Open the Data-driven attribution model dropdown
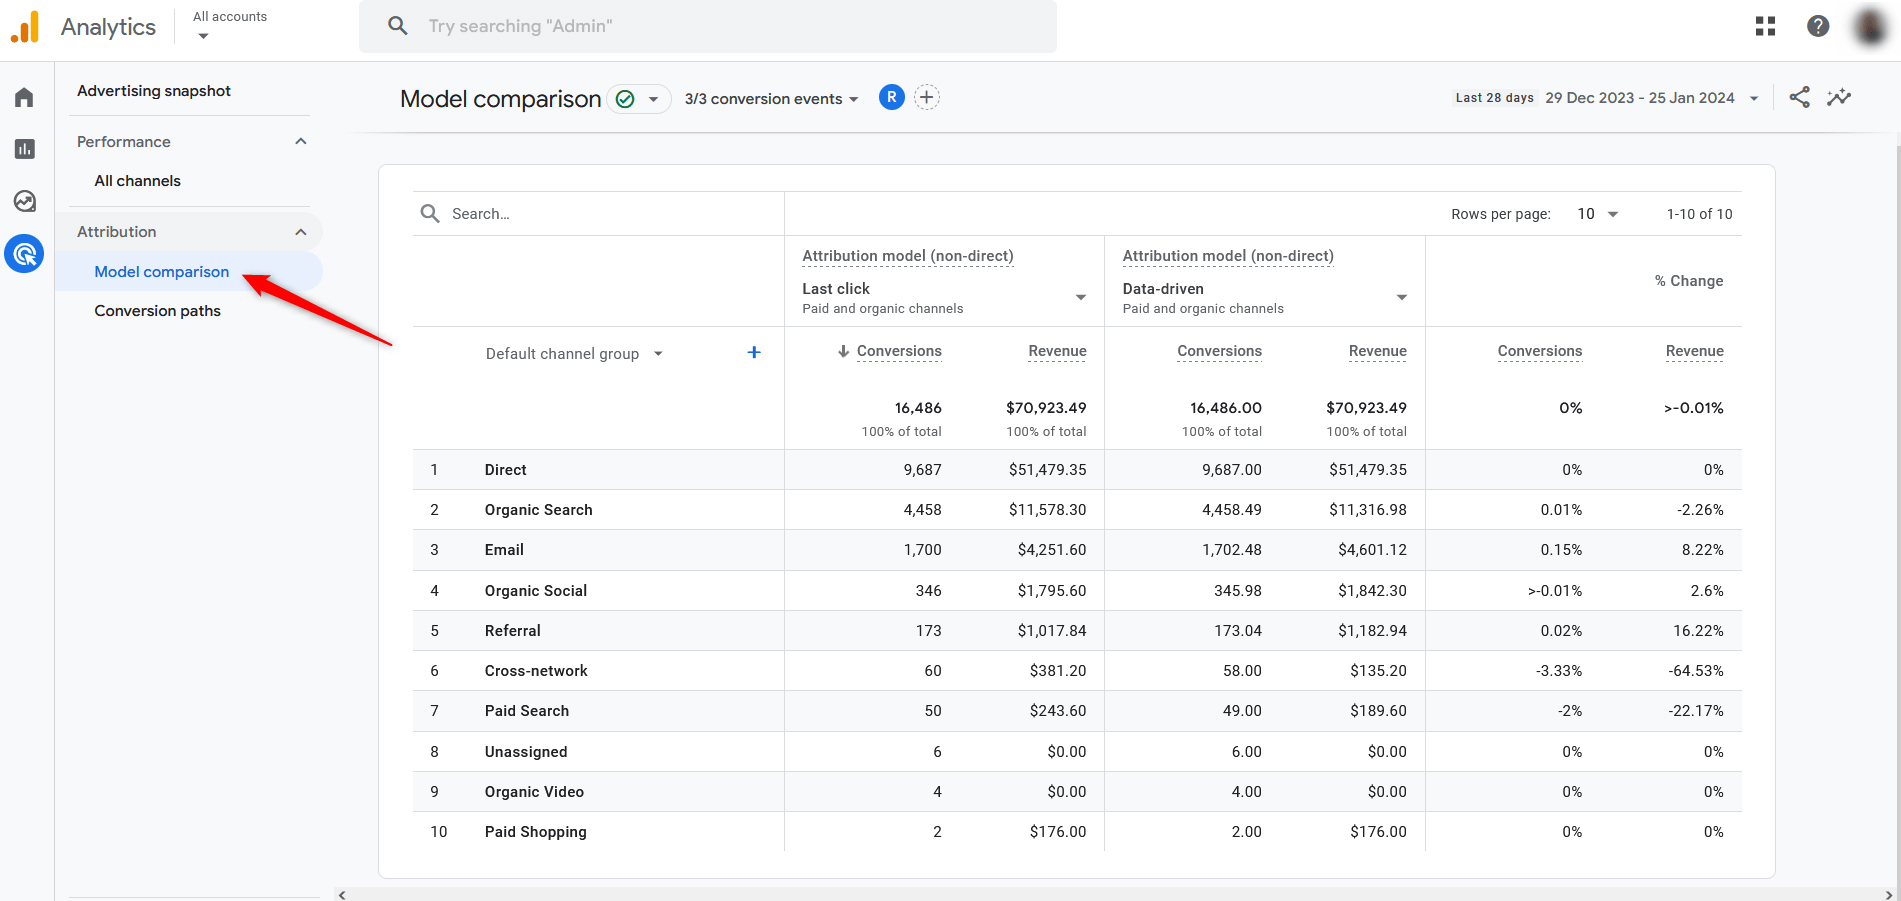 [x=1400, y=297]
